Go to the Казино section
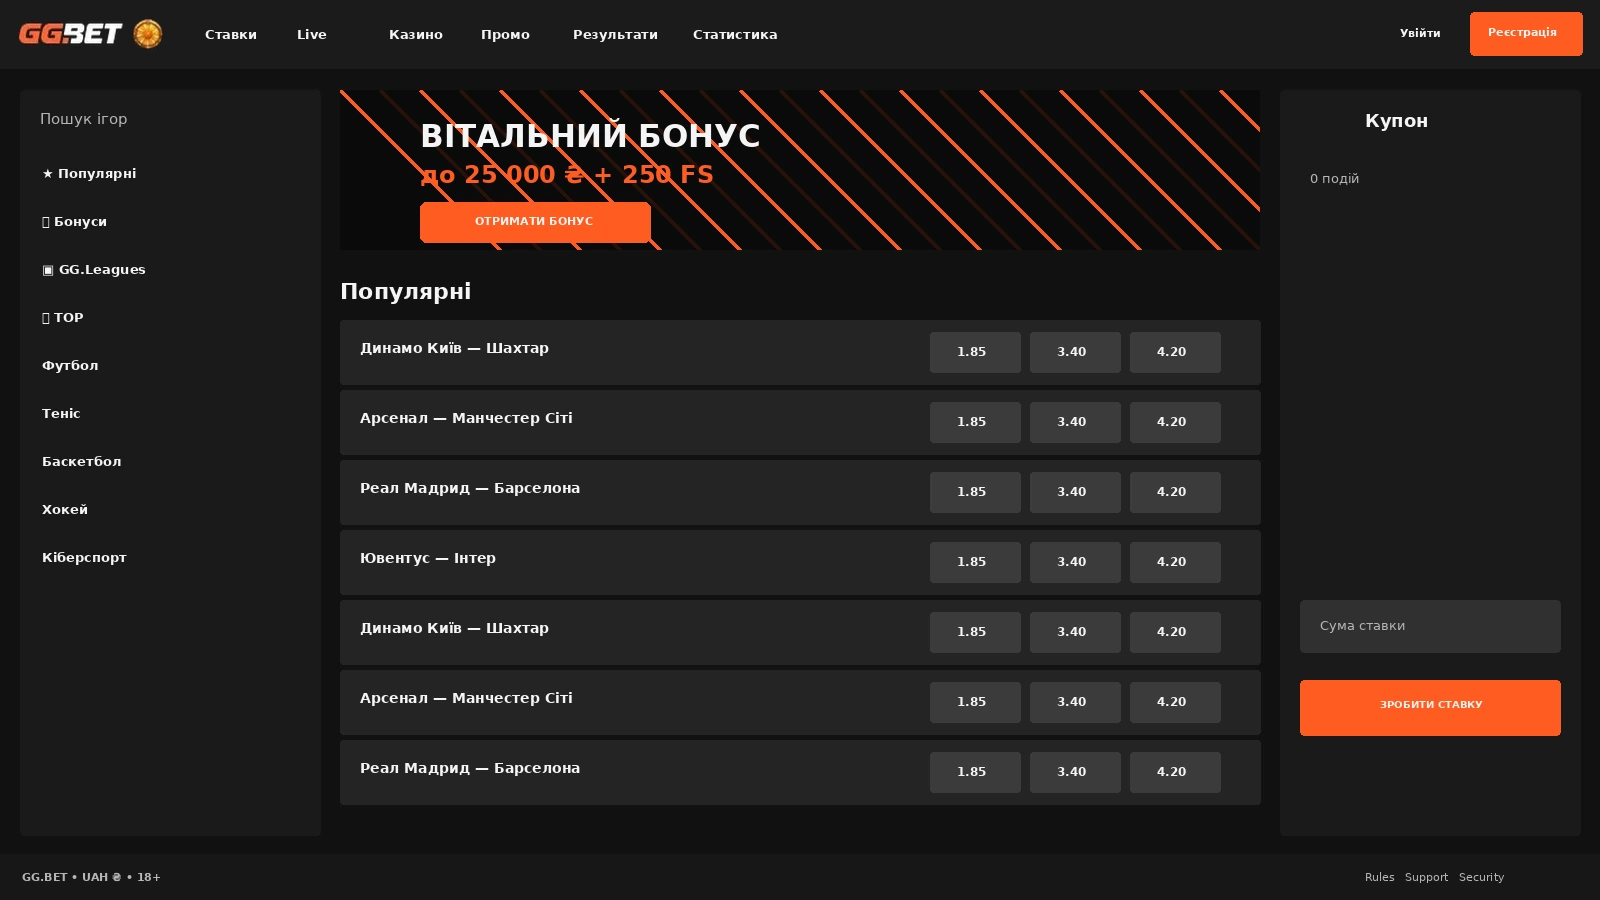1600x900 pixels. 416,34
